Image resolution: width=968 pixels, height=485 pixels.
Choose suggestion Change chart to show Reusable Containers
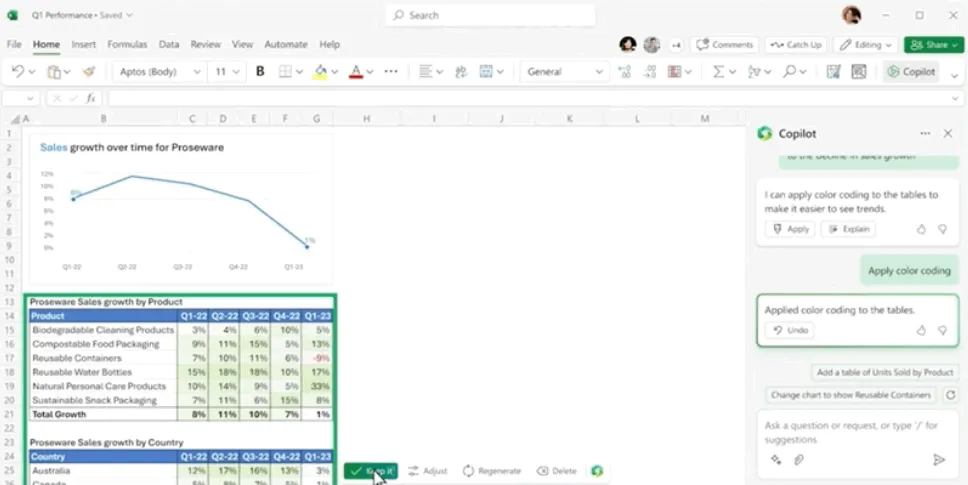coord(851,395)
